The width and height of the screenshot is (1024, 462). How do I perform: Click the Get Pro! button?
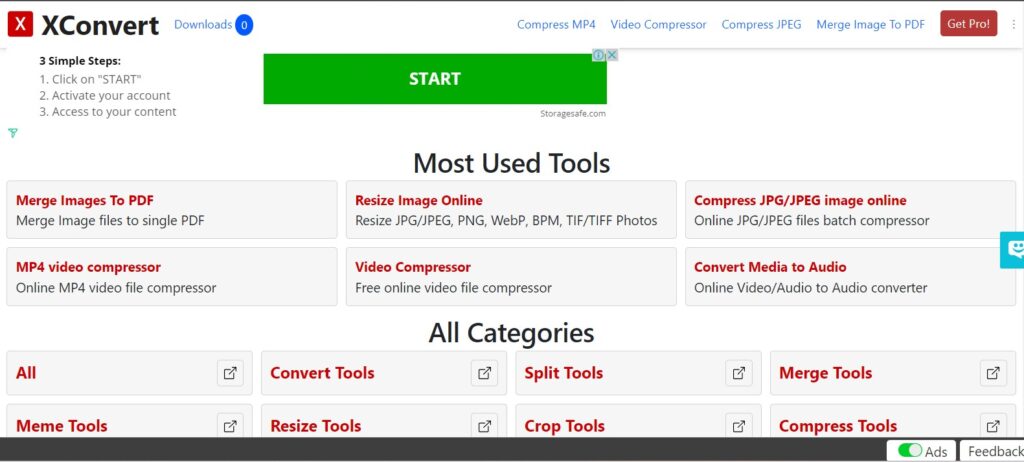(968, 24)
